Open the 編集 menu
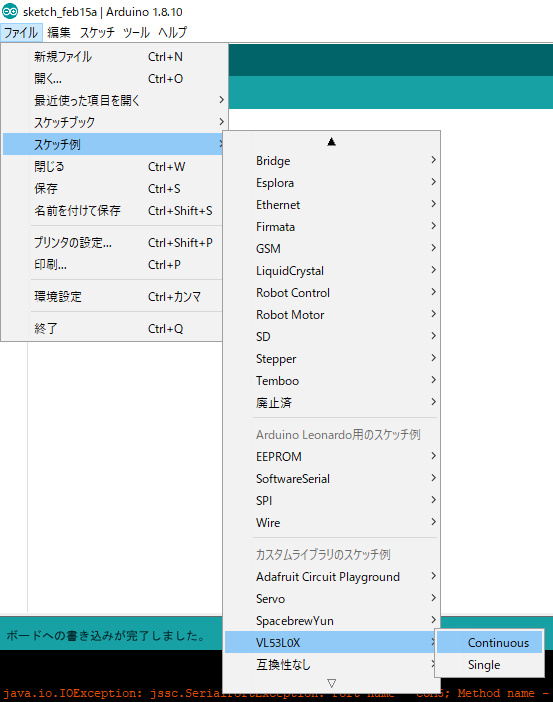The image size is (553, 702). click(x=59, y=33)
